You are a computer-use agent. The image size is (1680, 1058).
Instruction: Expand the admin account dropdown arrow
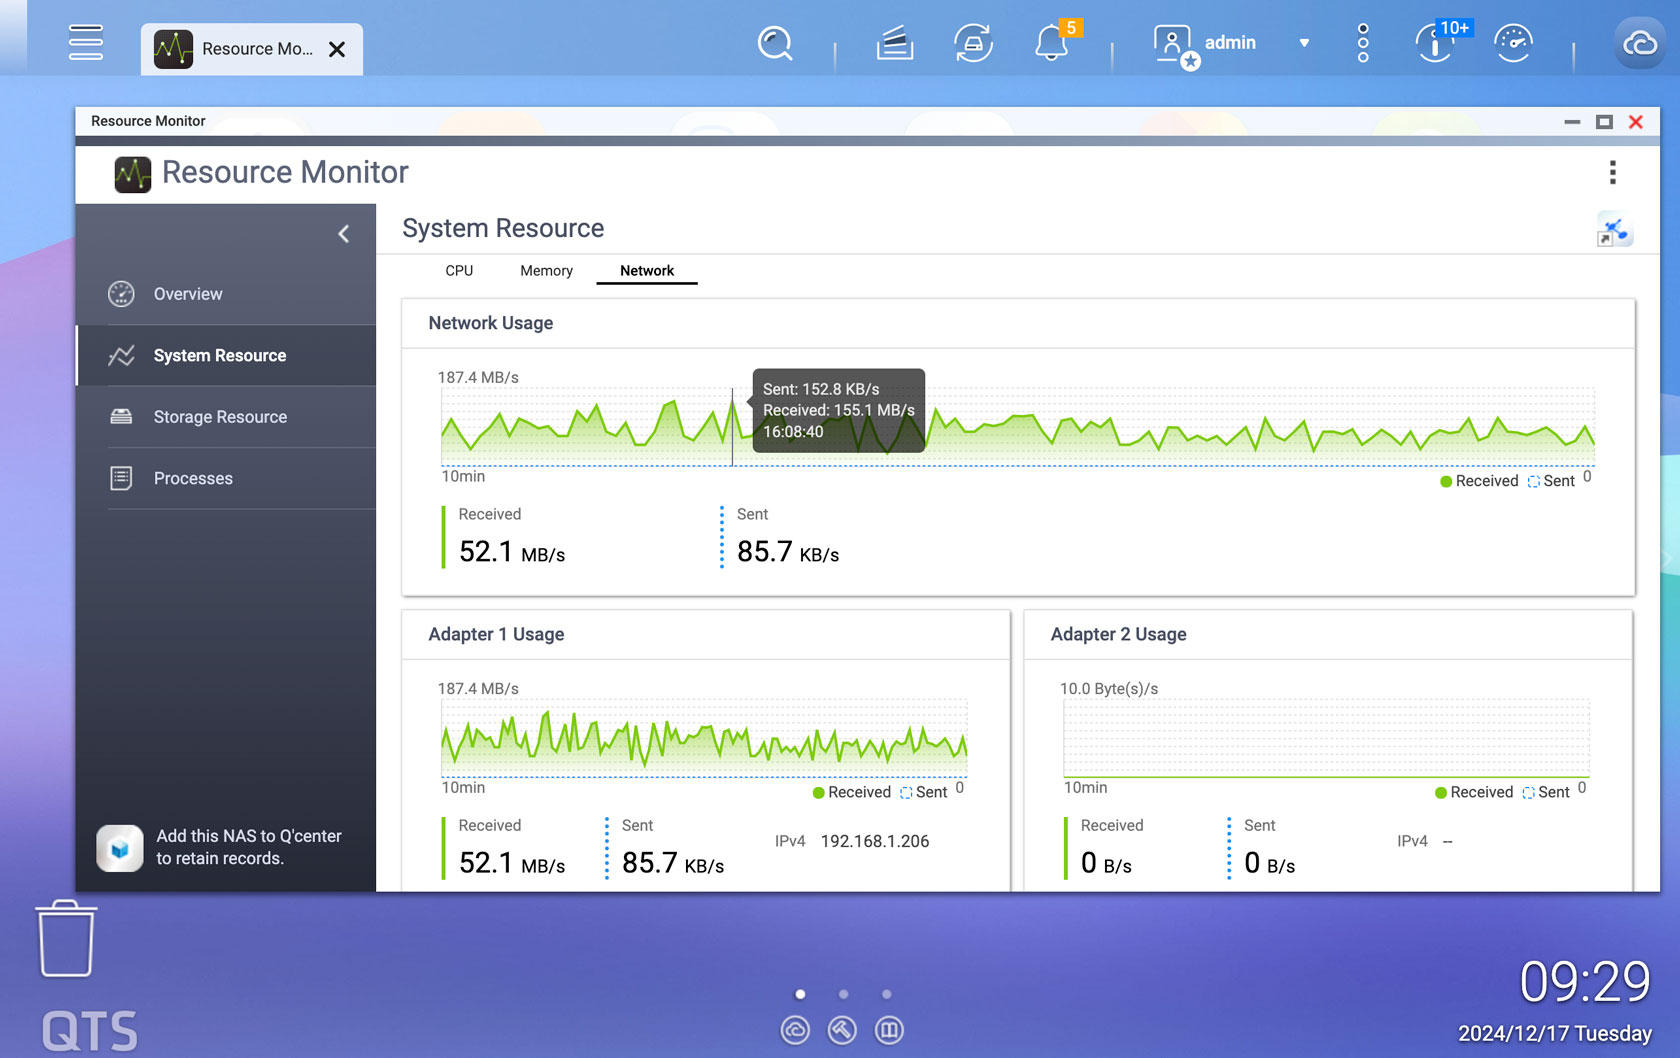[1304, 43]
